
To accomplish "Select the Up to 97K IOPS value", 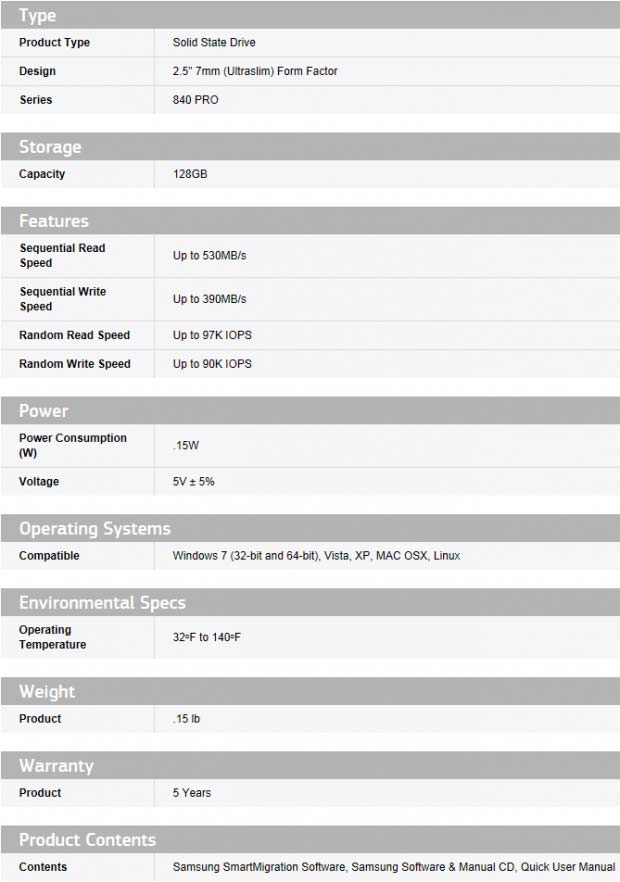I will click(x=212, y=335).
